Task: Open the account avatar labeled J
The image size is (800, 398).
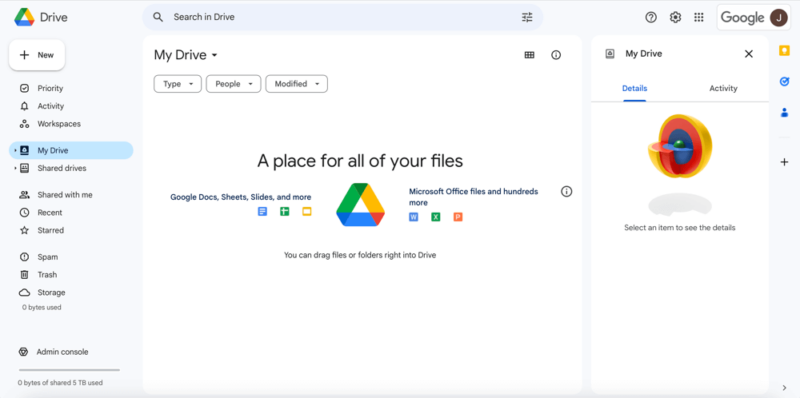Action: pyautogui.click(x=778, y=17)
